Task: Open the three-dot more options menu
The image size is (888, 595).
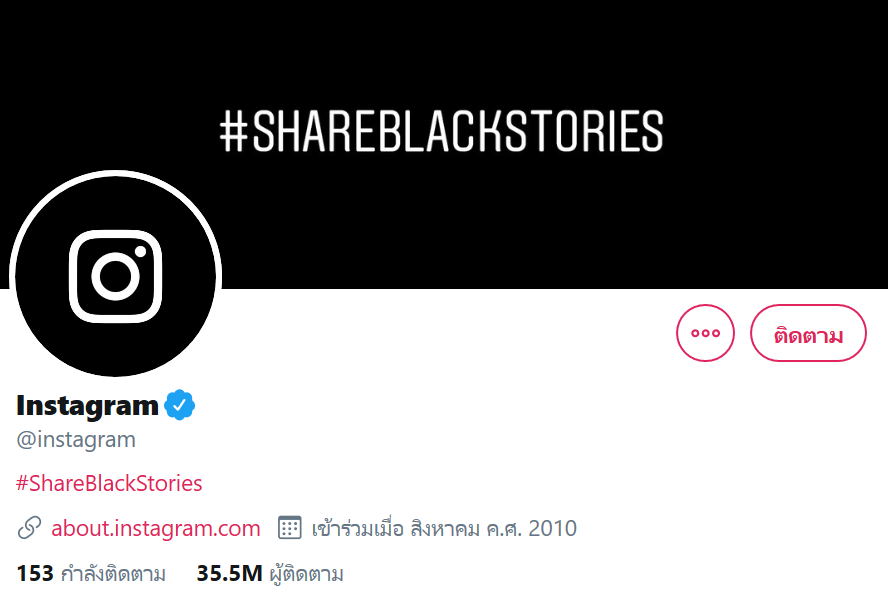Action: (x=705, y=333)
